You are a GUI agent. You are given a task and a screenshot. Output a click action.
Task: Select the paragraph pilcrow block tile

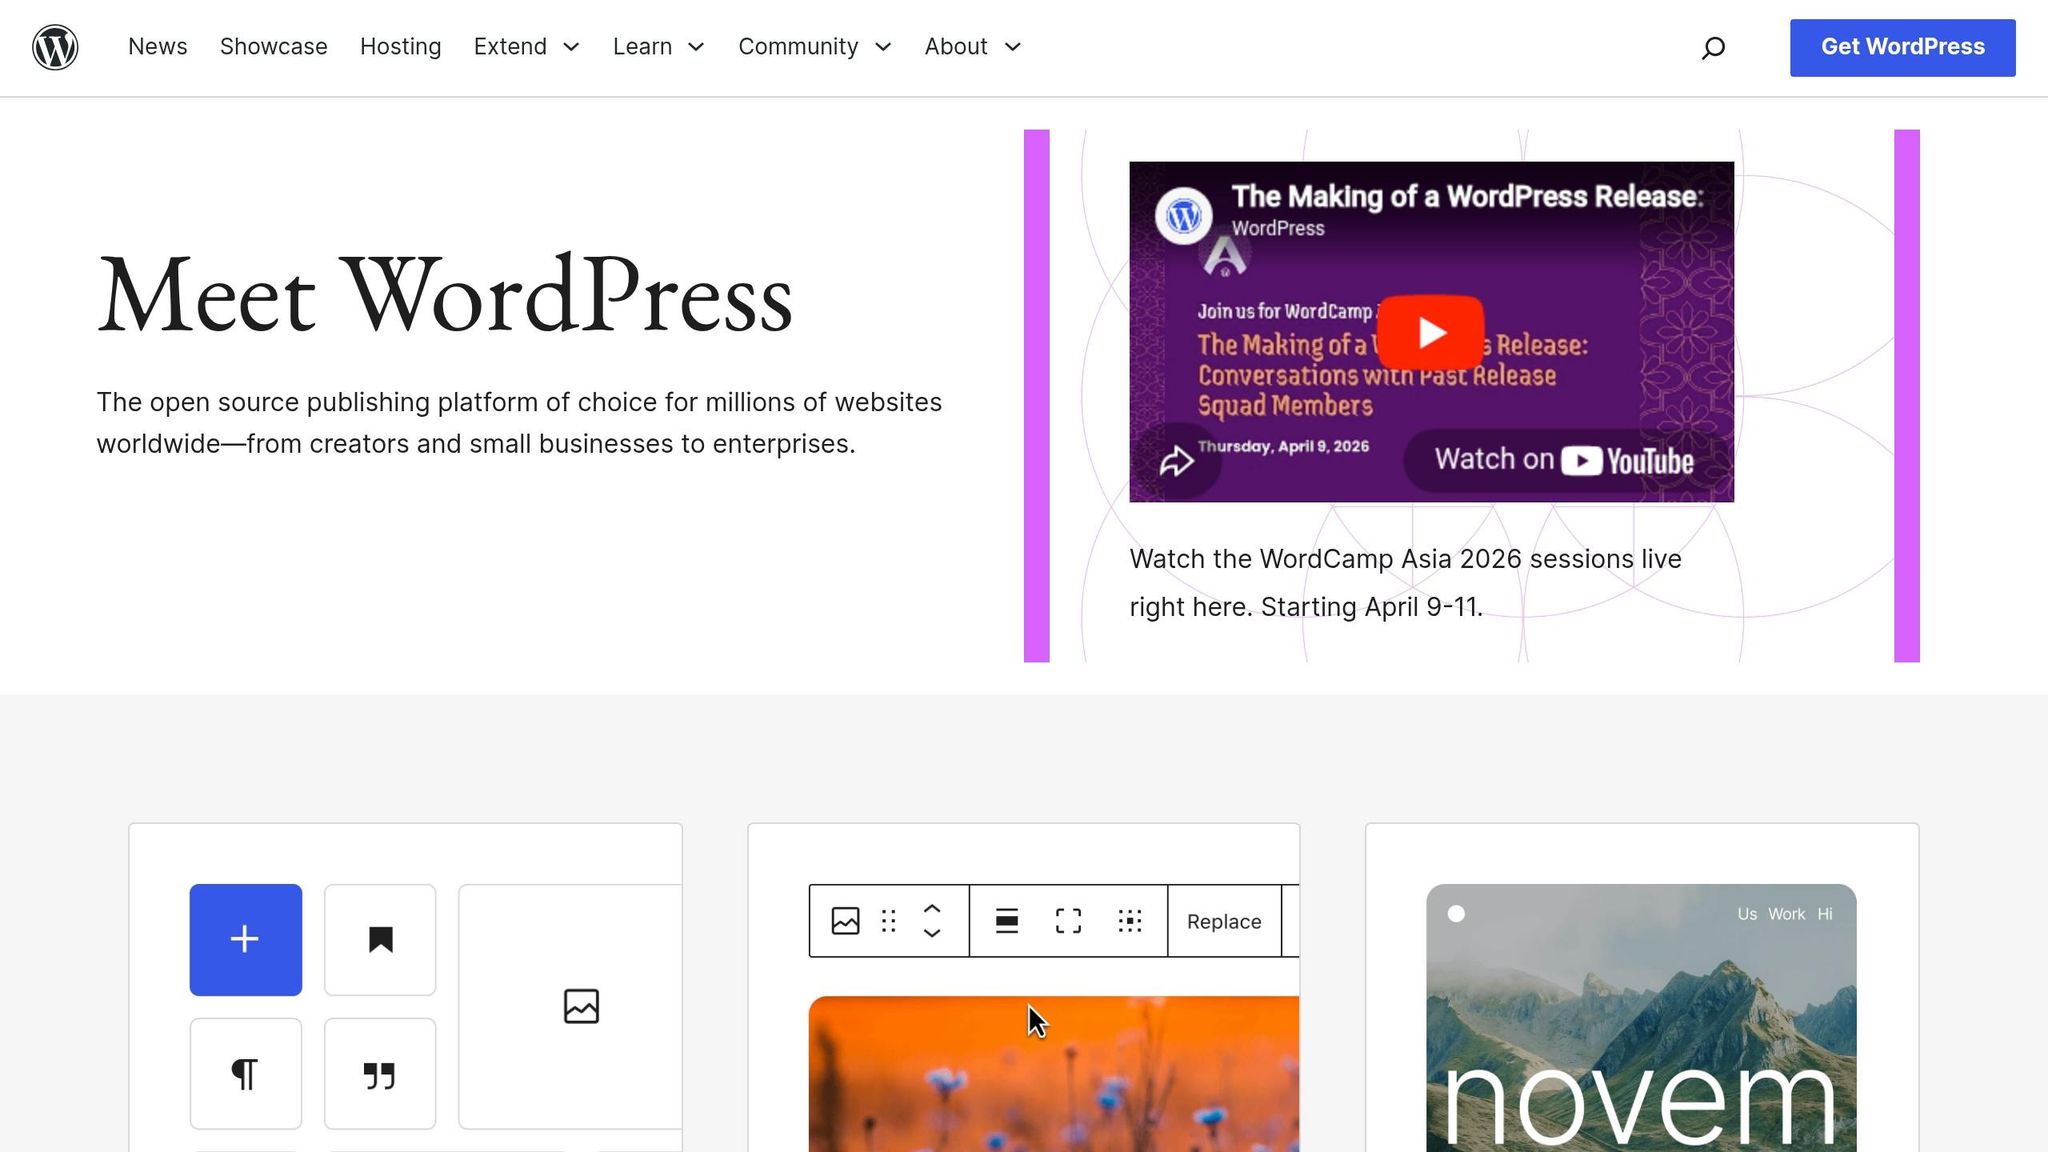[x=246, y=1073]
